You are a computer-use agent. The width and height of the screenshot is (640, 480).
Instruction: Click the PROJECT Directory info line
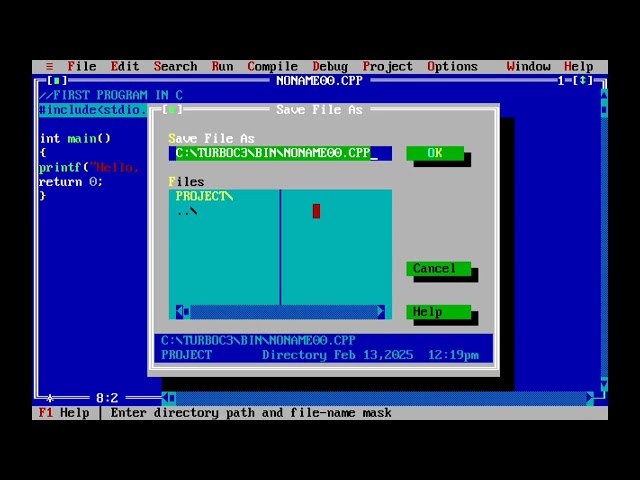tap(320, 355)
